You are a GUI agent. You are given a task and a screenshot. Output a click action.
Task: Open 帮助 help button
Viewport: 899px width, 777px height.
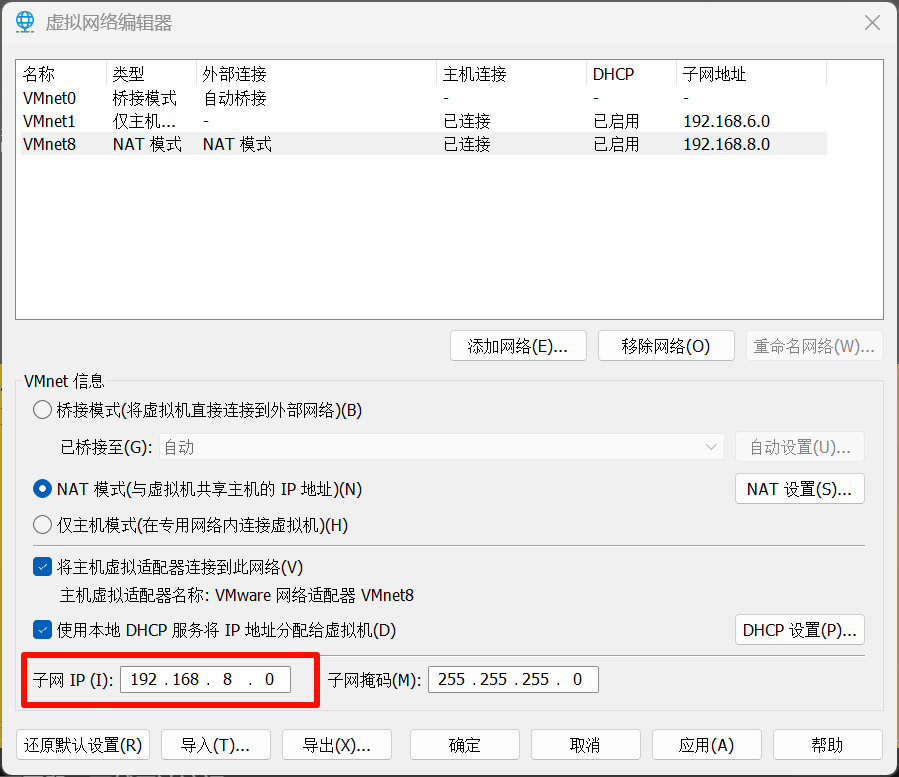point(828,745)
